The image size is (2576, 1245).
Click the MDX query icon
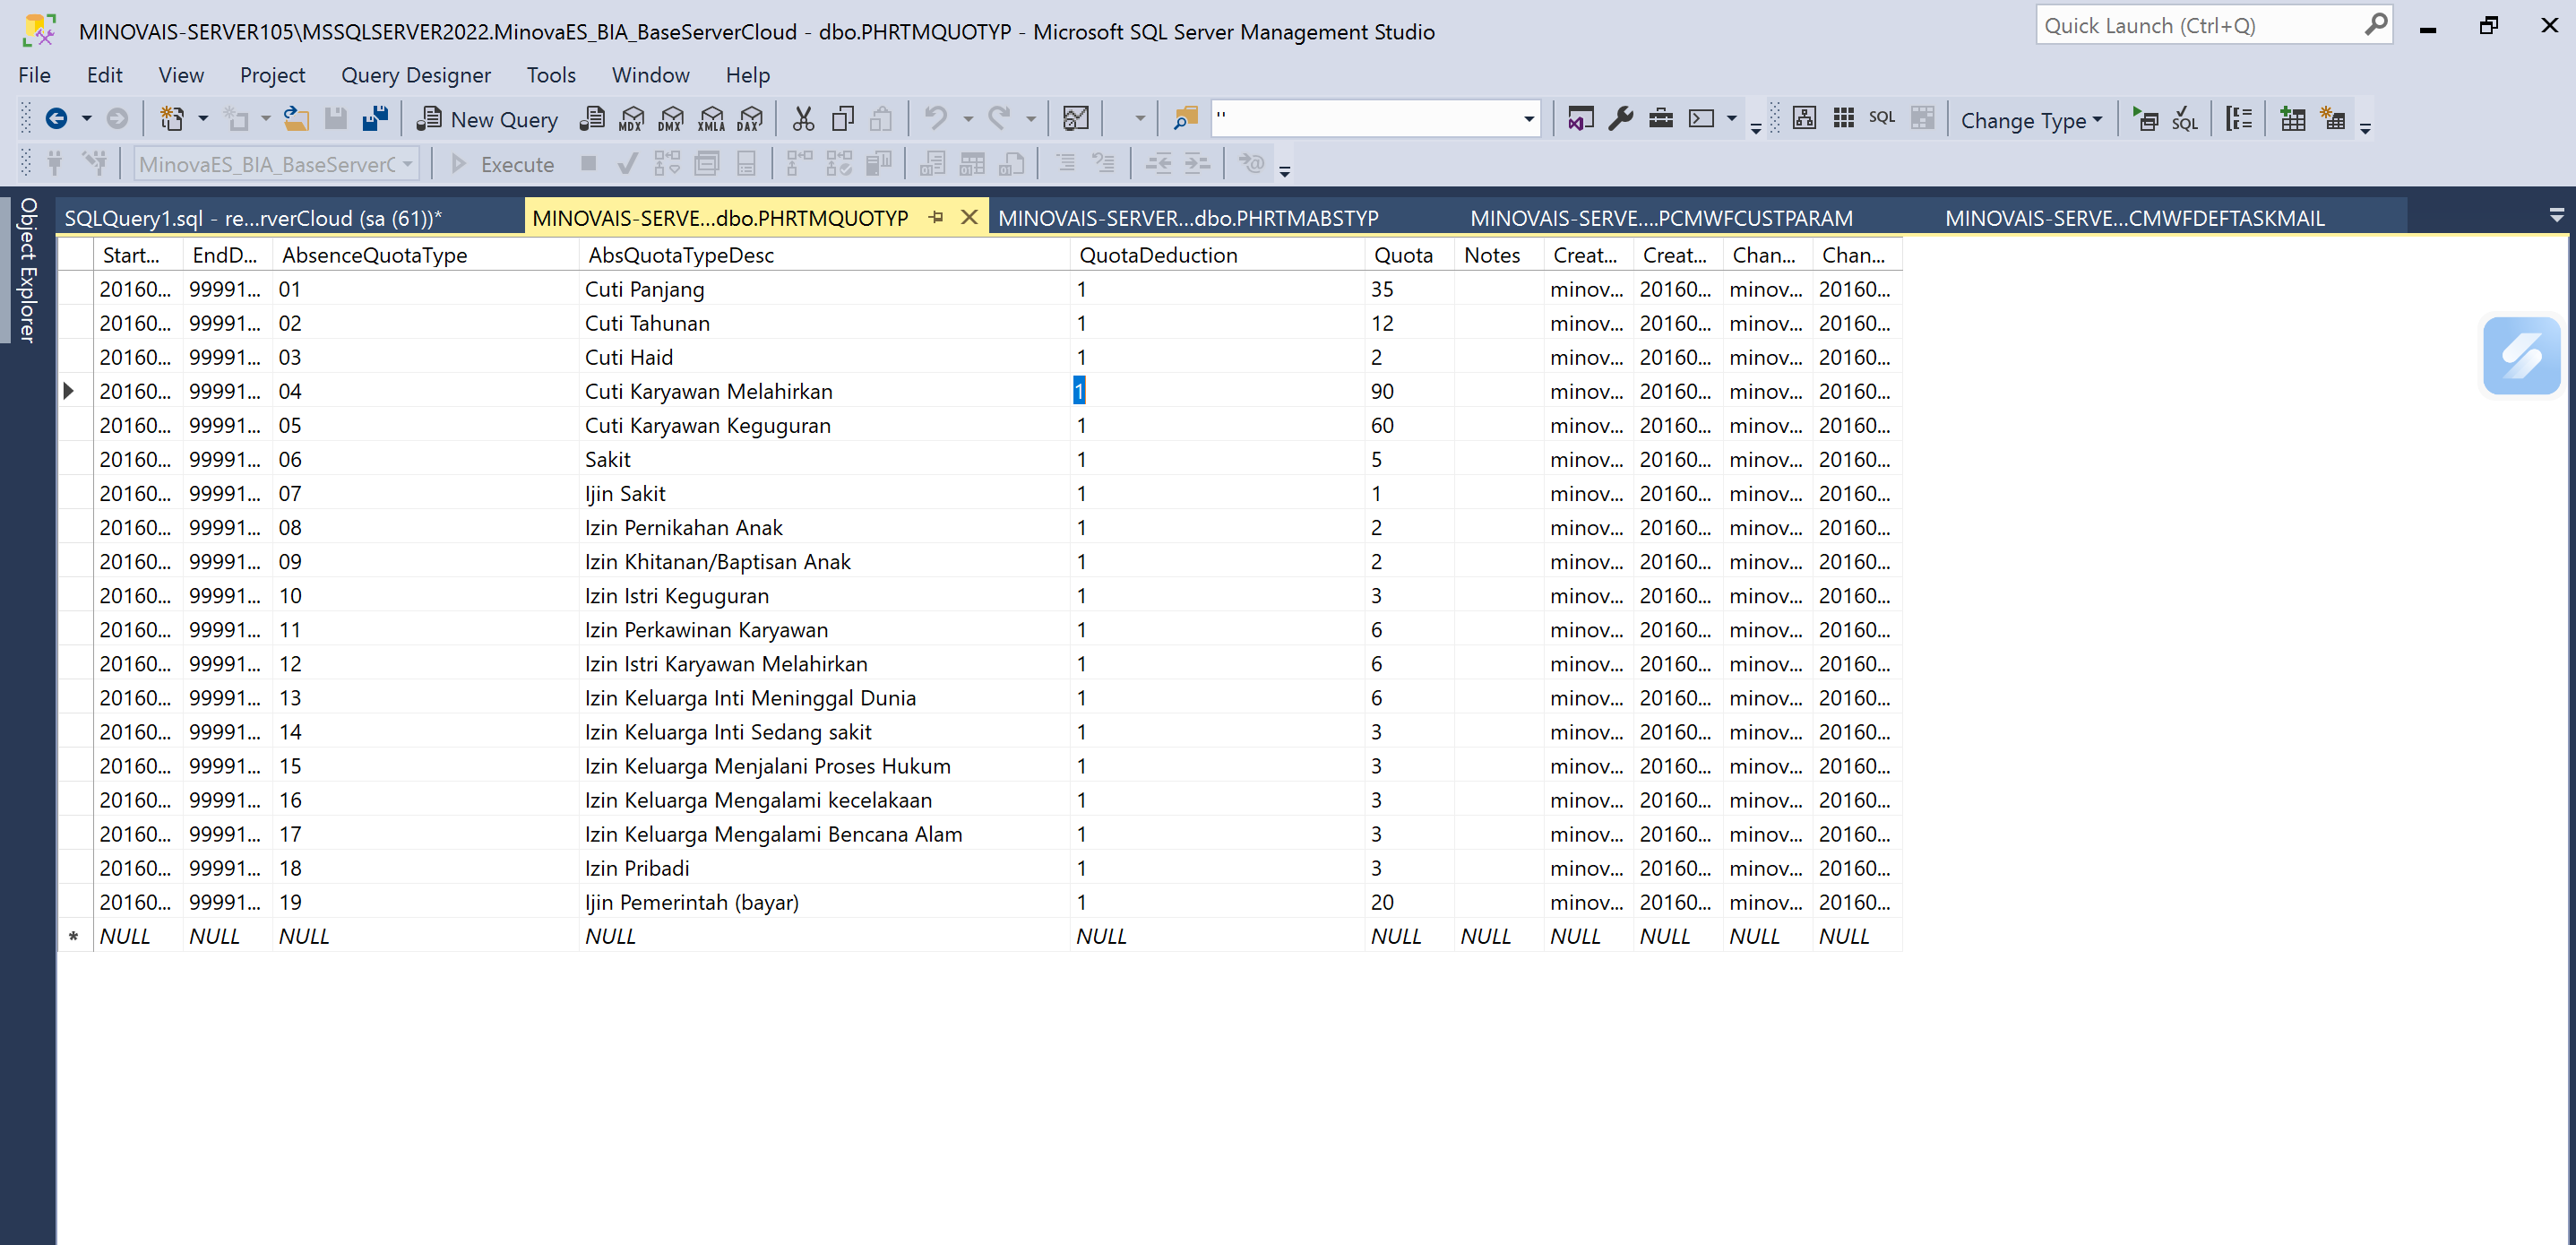point(632,120)
